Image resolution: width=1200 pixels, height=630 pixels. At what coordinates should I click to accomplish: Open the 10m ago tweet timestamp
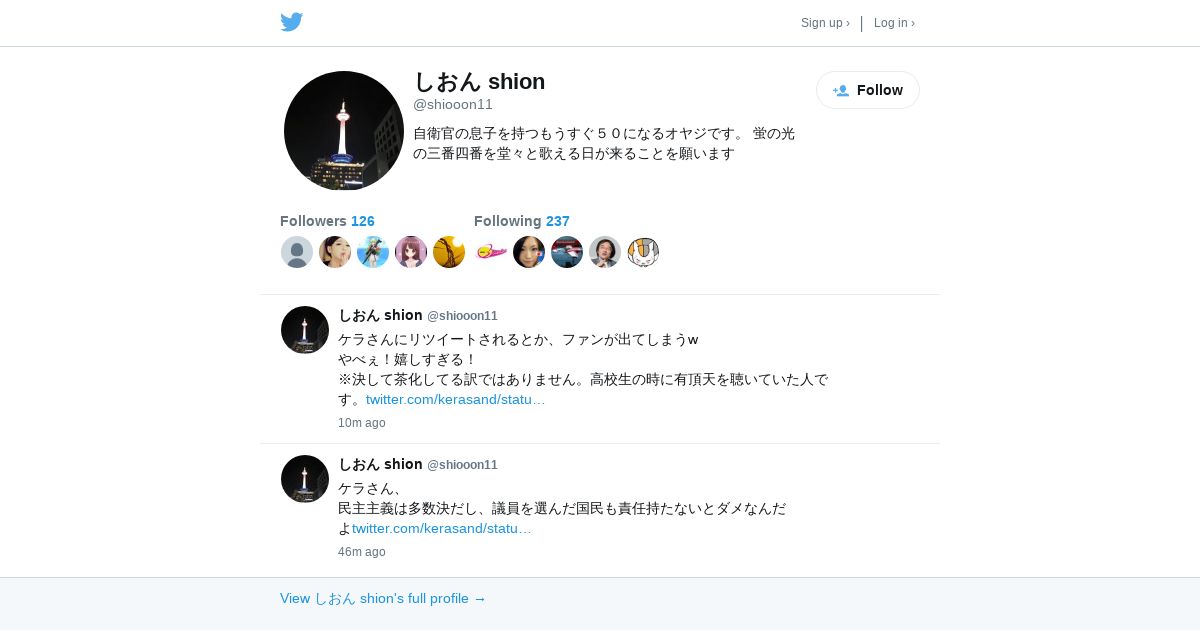click(x=361, y=423)
